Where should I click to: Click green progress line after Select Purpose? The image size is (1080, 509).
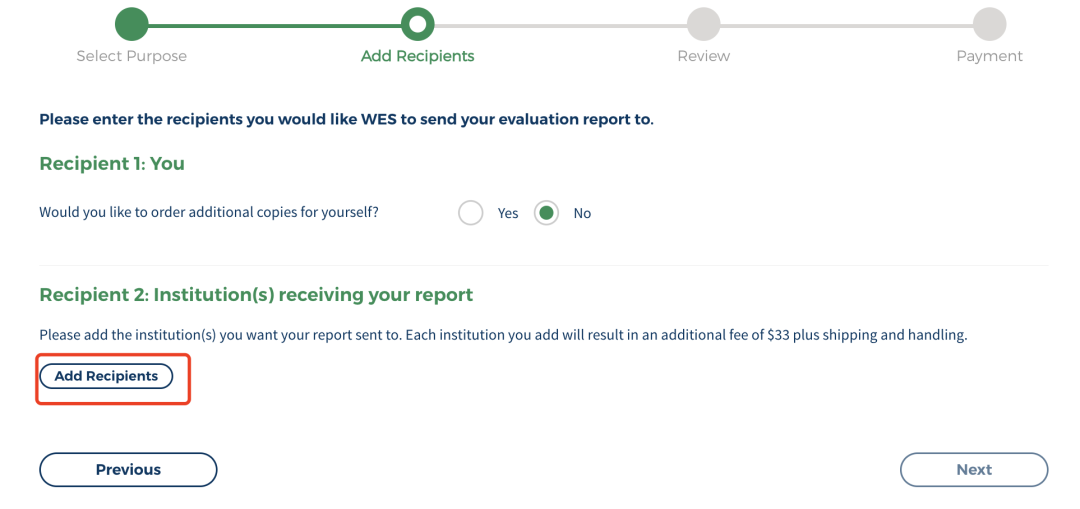pos(275,25)
